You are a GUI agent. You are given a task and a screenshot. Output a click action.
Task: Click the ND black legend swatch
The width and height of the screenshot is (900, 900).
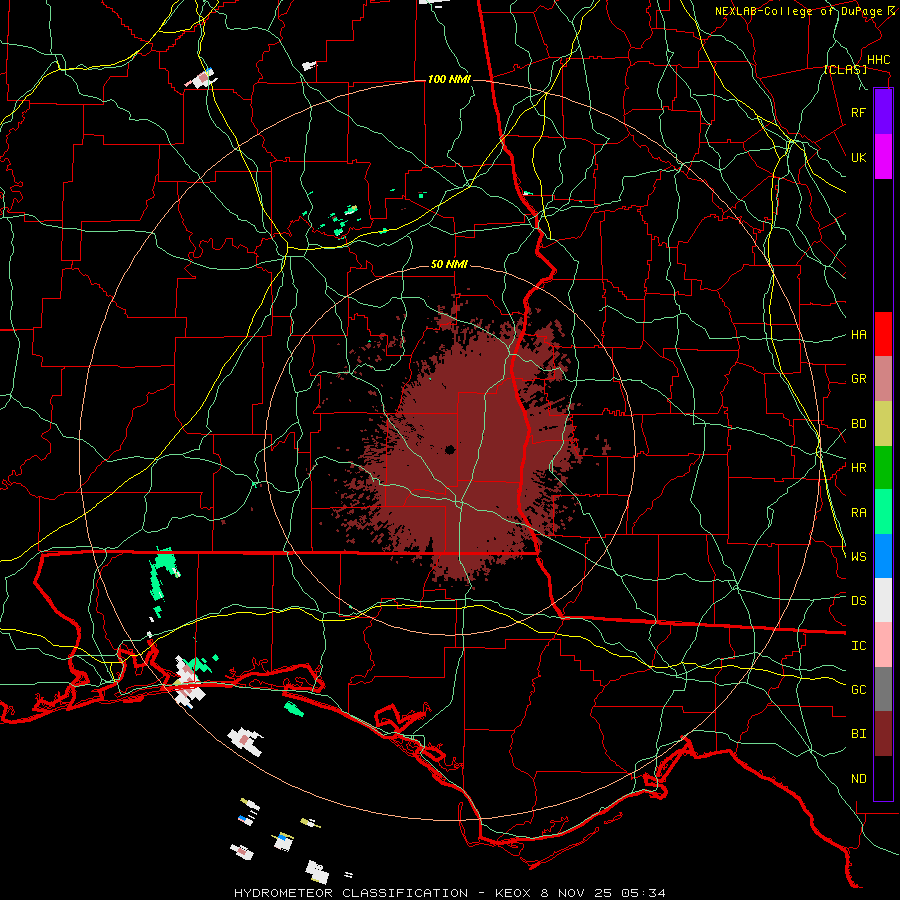[x=883, y=778]
